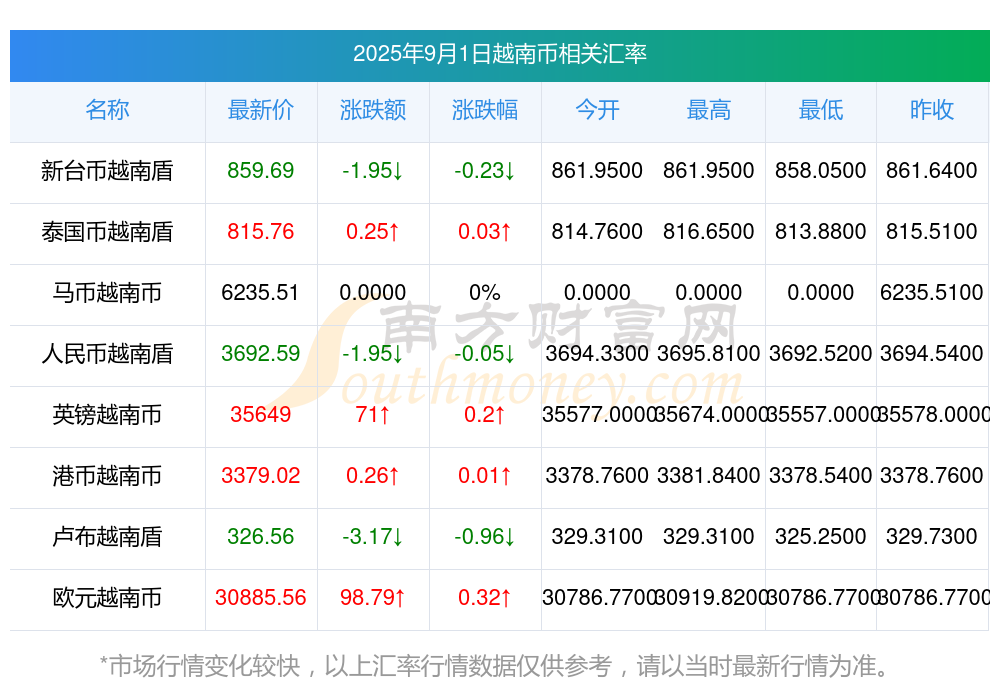Select the 欧元越南币 row name

tap(107, 598)
